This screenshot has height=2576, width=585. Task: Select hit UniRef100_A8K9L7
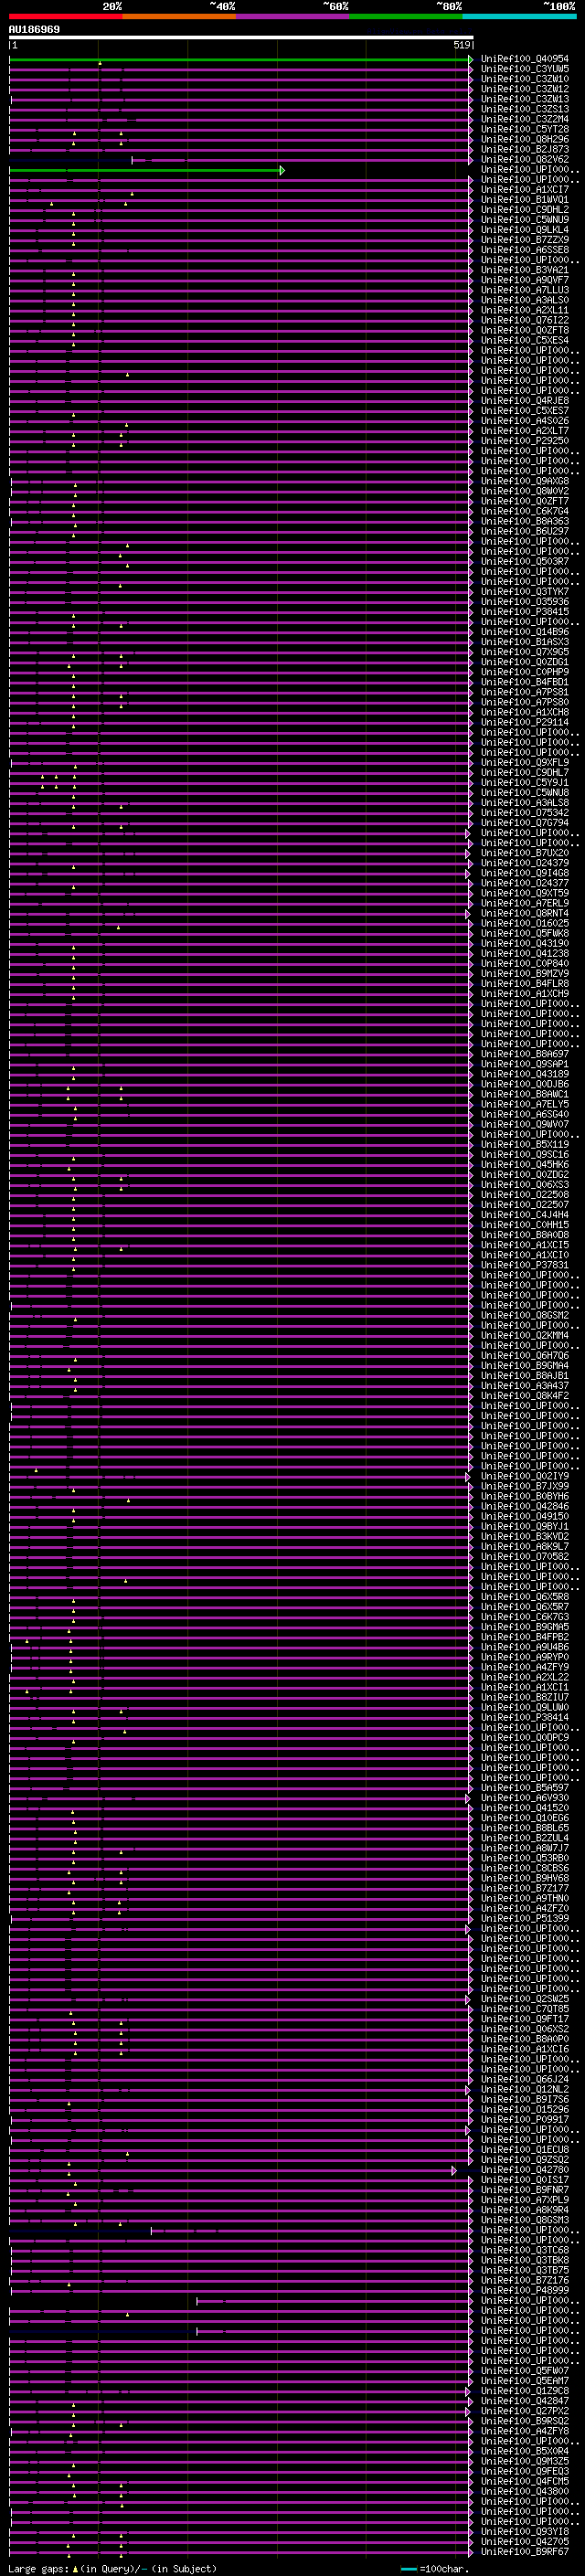point(525,1546)
